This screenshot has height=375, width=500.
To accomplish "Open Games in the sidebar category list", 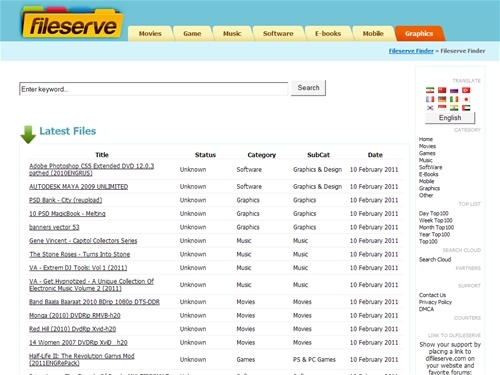I will [427, 153].
